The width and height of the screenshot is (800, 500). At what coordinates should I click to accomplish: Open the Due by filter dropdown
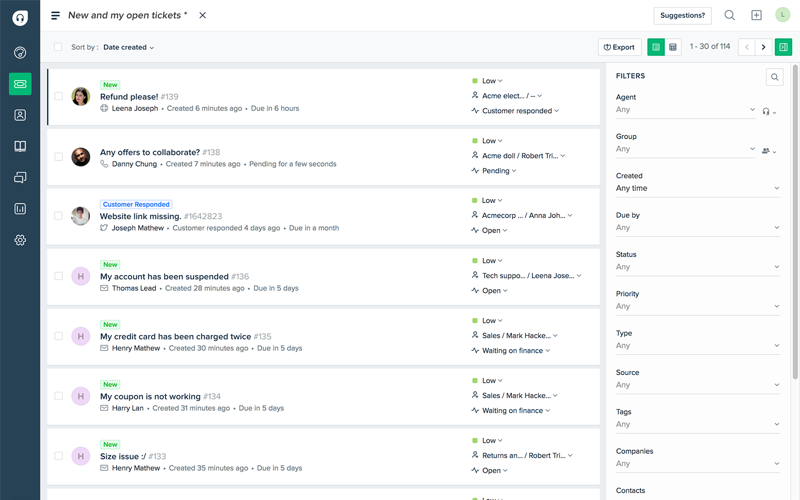point(697,227)
